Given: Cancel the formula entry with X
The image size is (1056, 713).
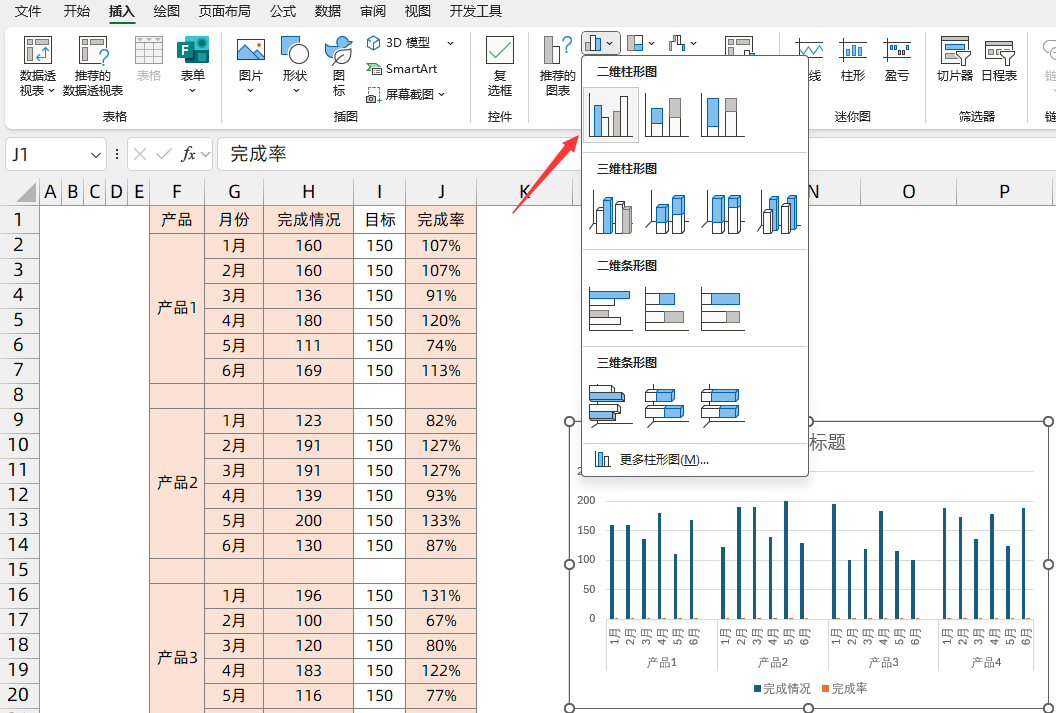Looking at the screenshot, I should 140,155.
